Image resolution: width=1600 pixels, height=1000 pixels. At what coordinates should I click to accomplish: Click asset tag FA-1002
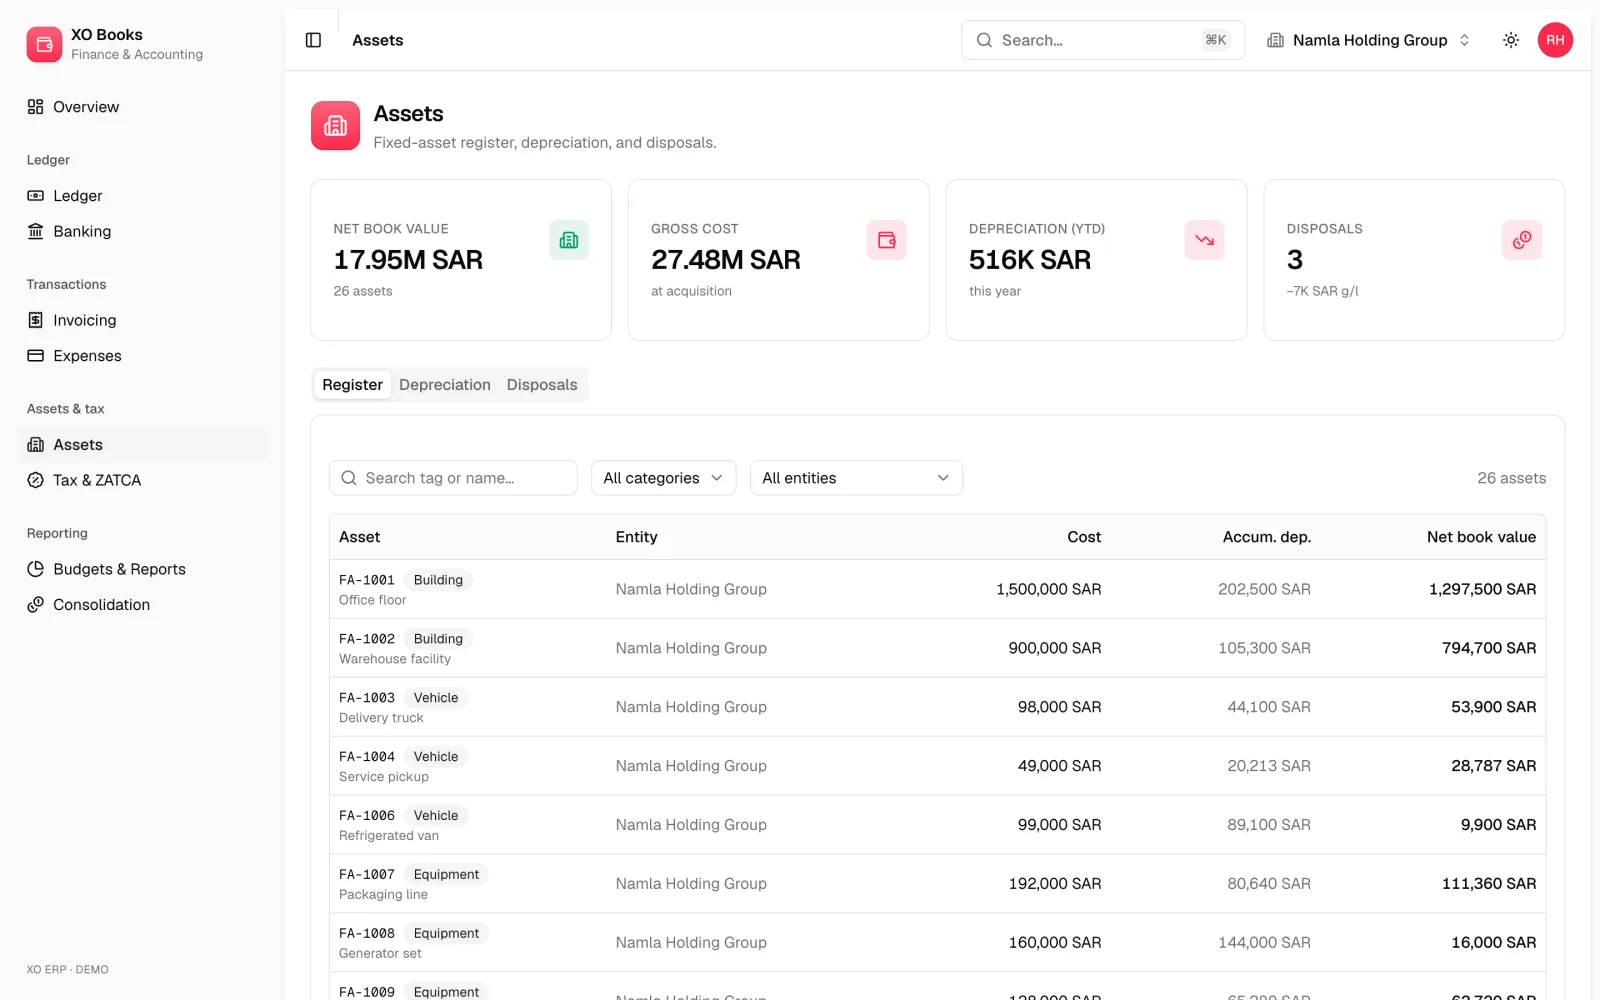coord(367,639)
